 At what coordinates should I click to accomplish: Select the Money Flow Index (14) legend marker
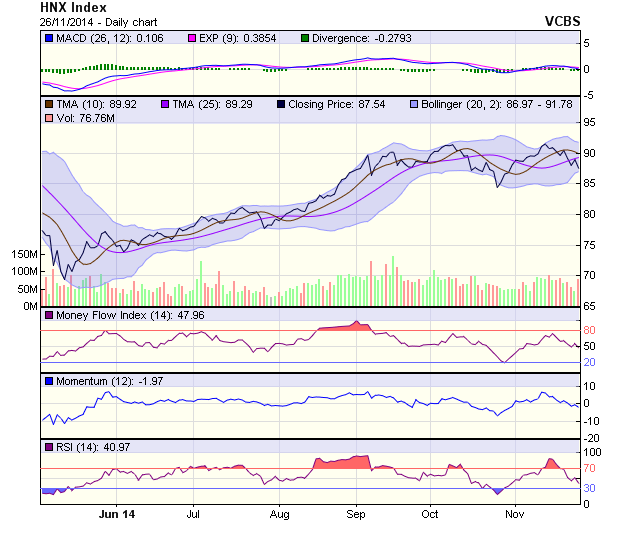(x=48, y=316)
